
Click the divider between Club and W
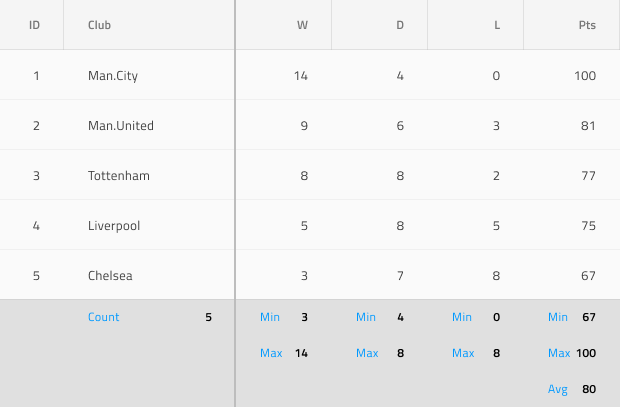click(235, 203)
